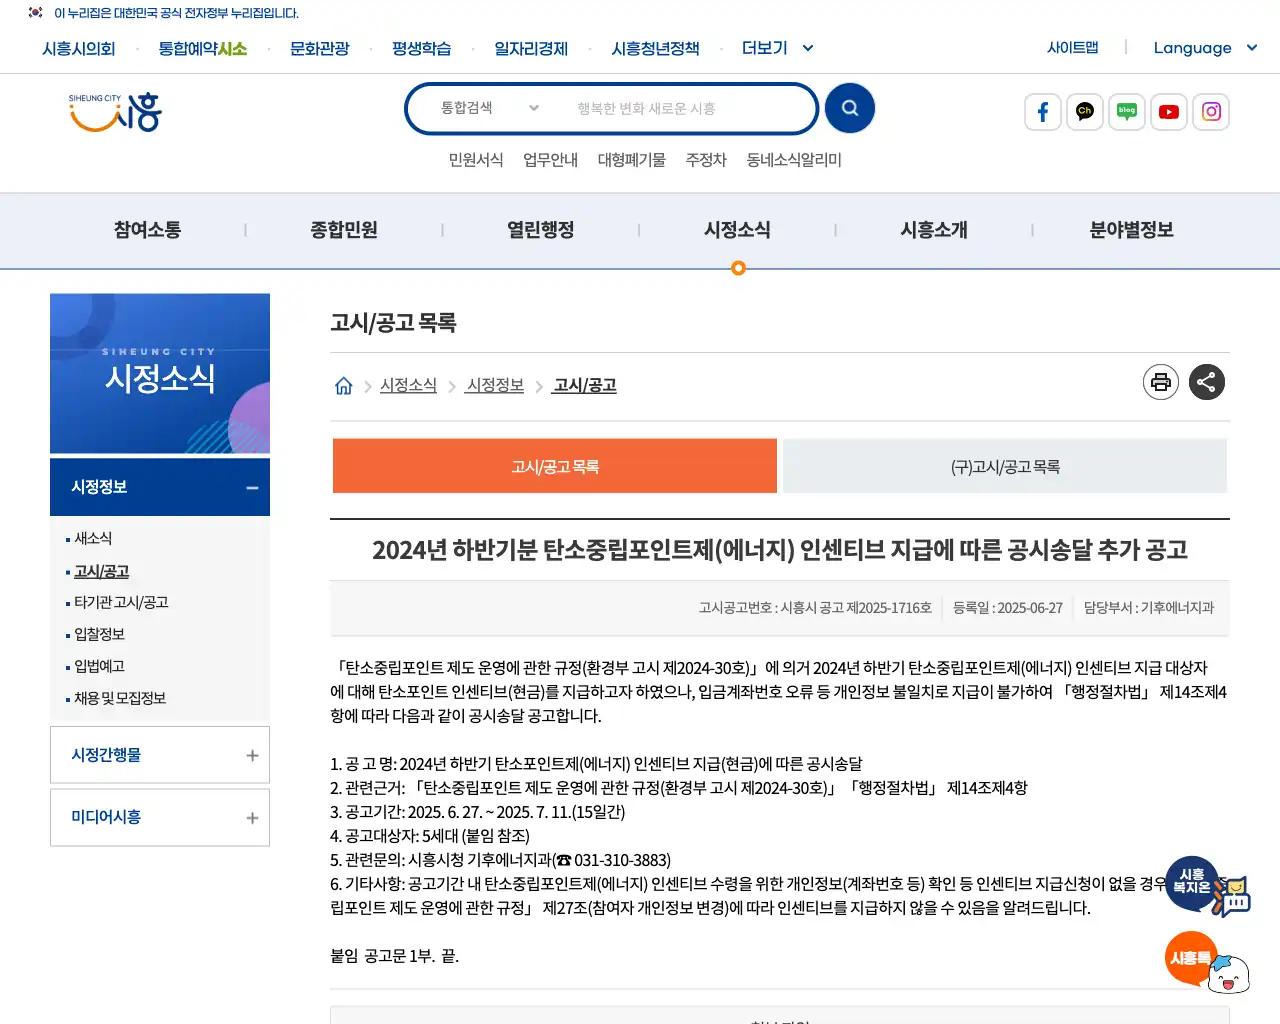
Task: Expand the 미디어시흥 sidebar section
Action: tap(160, 817)
